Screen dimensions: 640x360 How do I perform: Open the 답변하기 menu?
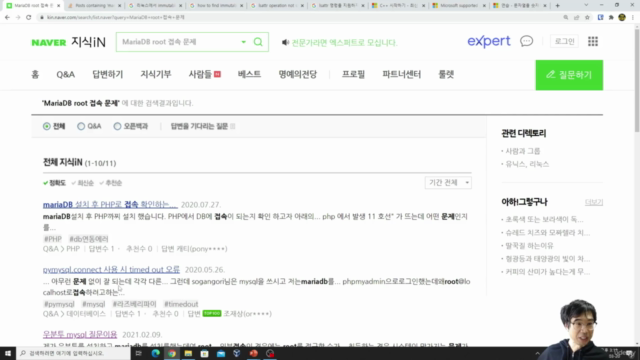(107, 74)
